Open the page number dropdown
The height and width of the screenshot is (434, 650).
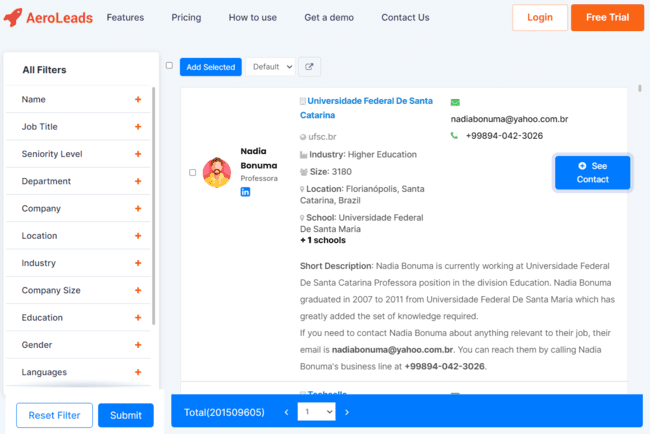316,412
